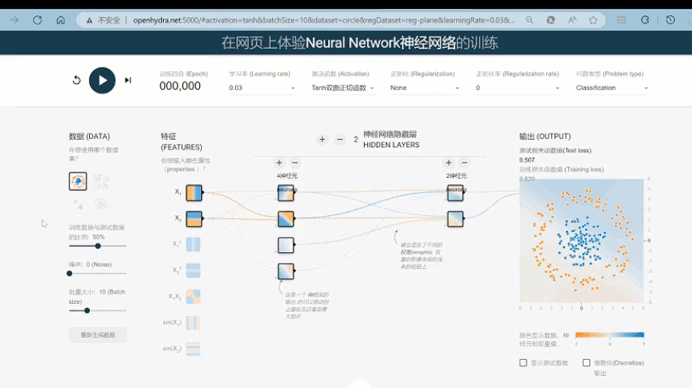Click the page title Neural Network heading
The image size is (692, 388).
click(360, 43)
